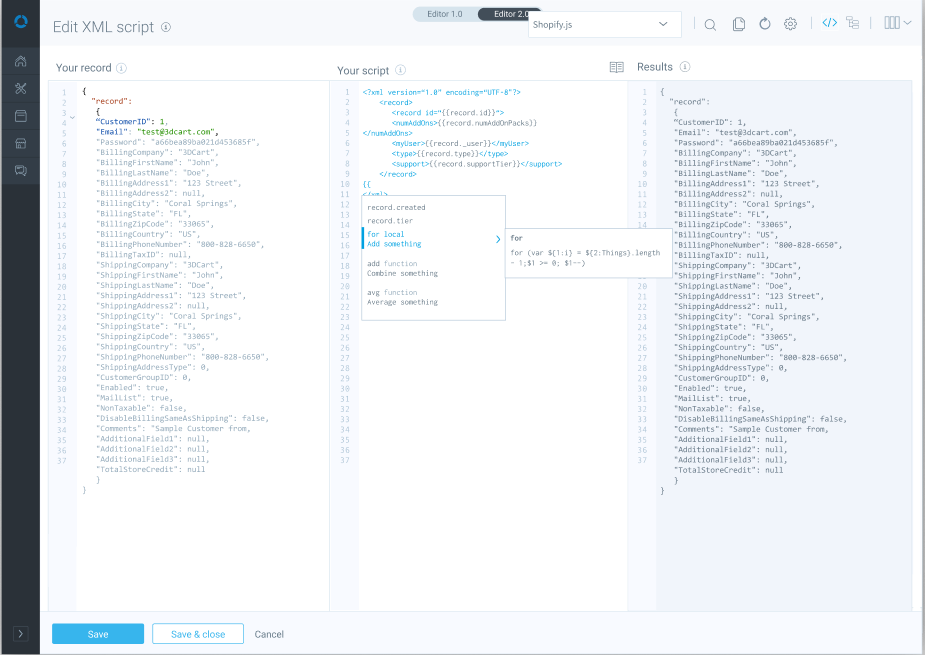The width and height of the screenshot is (925, 655).
Task: Open settings gear icon in toolbar
Action: pyautogui.click(x=790, y=24)
